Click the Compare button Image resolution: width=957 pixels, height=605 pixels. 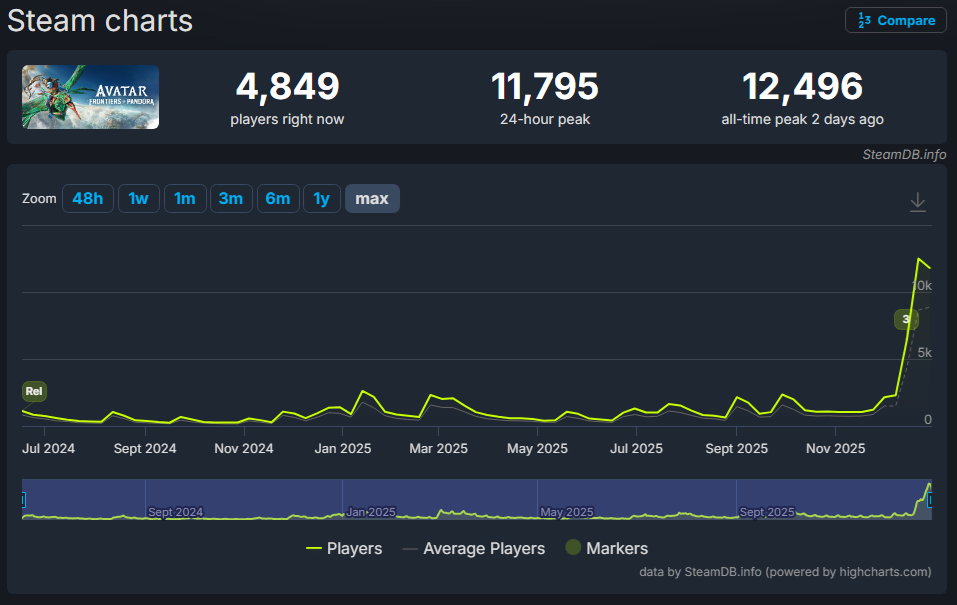pos(895,20)
